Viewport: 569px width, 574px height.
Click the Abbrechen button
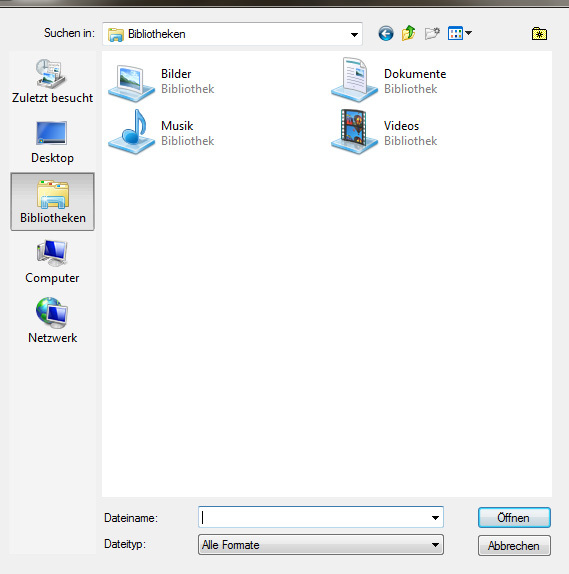tap(514, 545)
